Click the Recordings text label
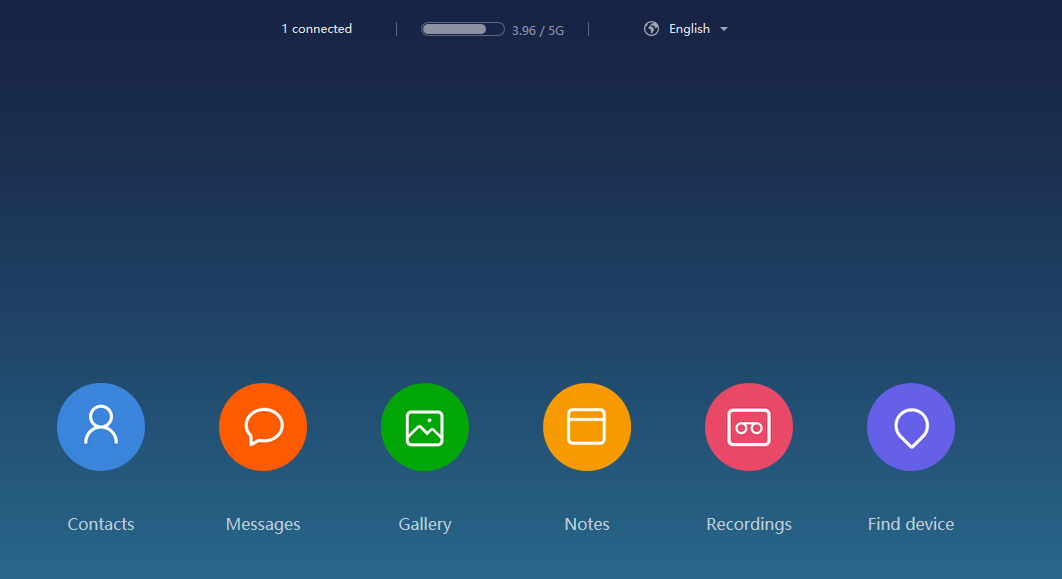1062x579 pixels. pos(749,524)
